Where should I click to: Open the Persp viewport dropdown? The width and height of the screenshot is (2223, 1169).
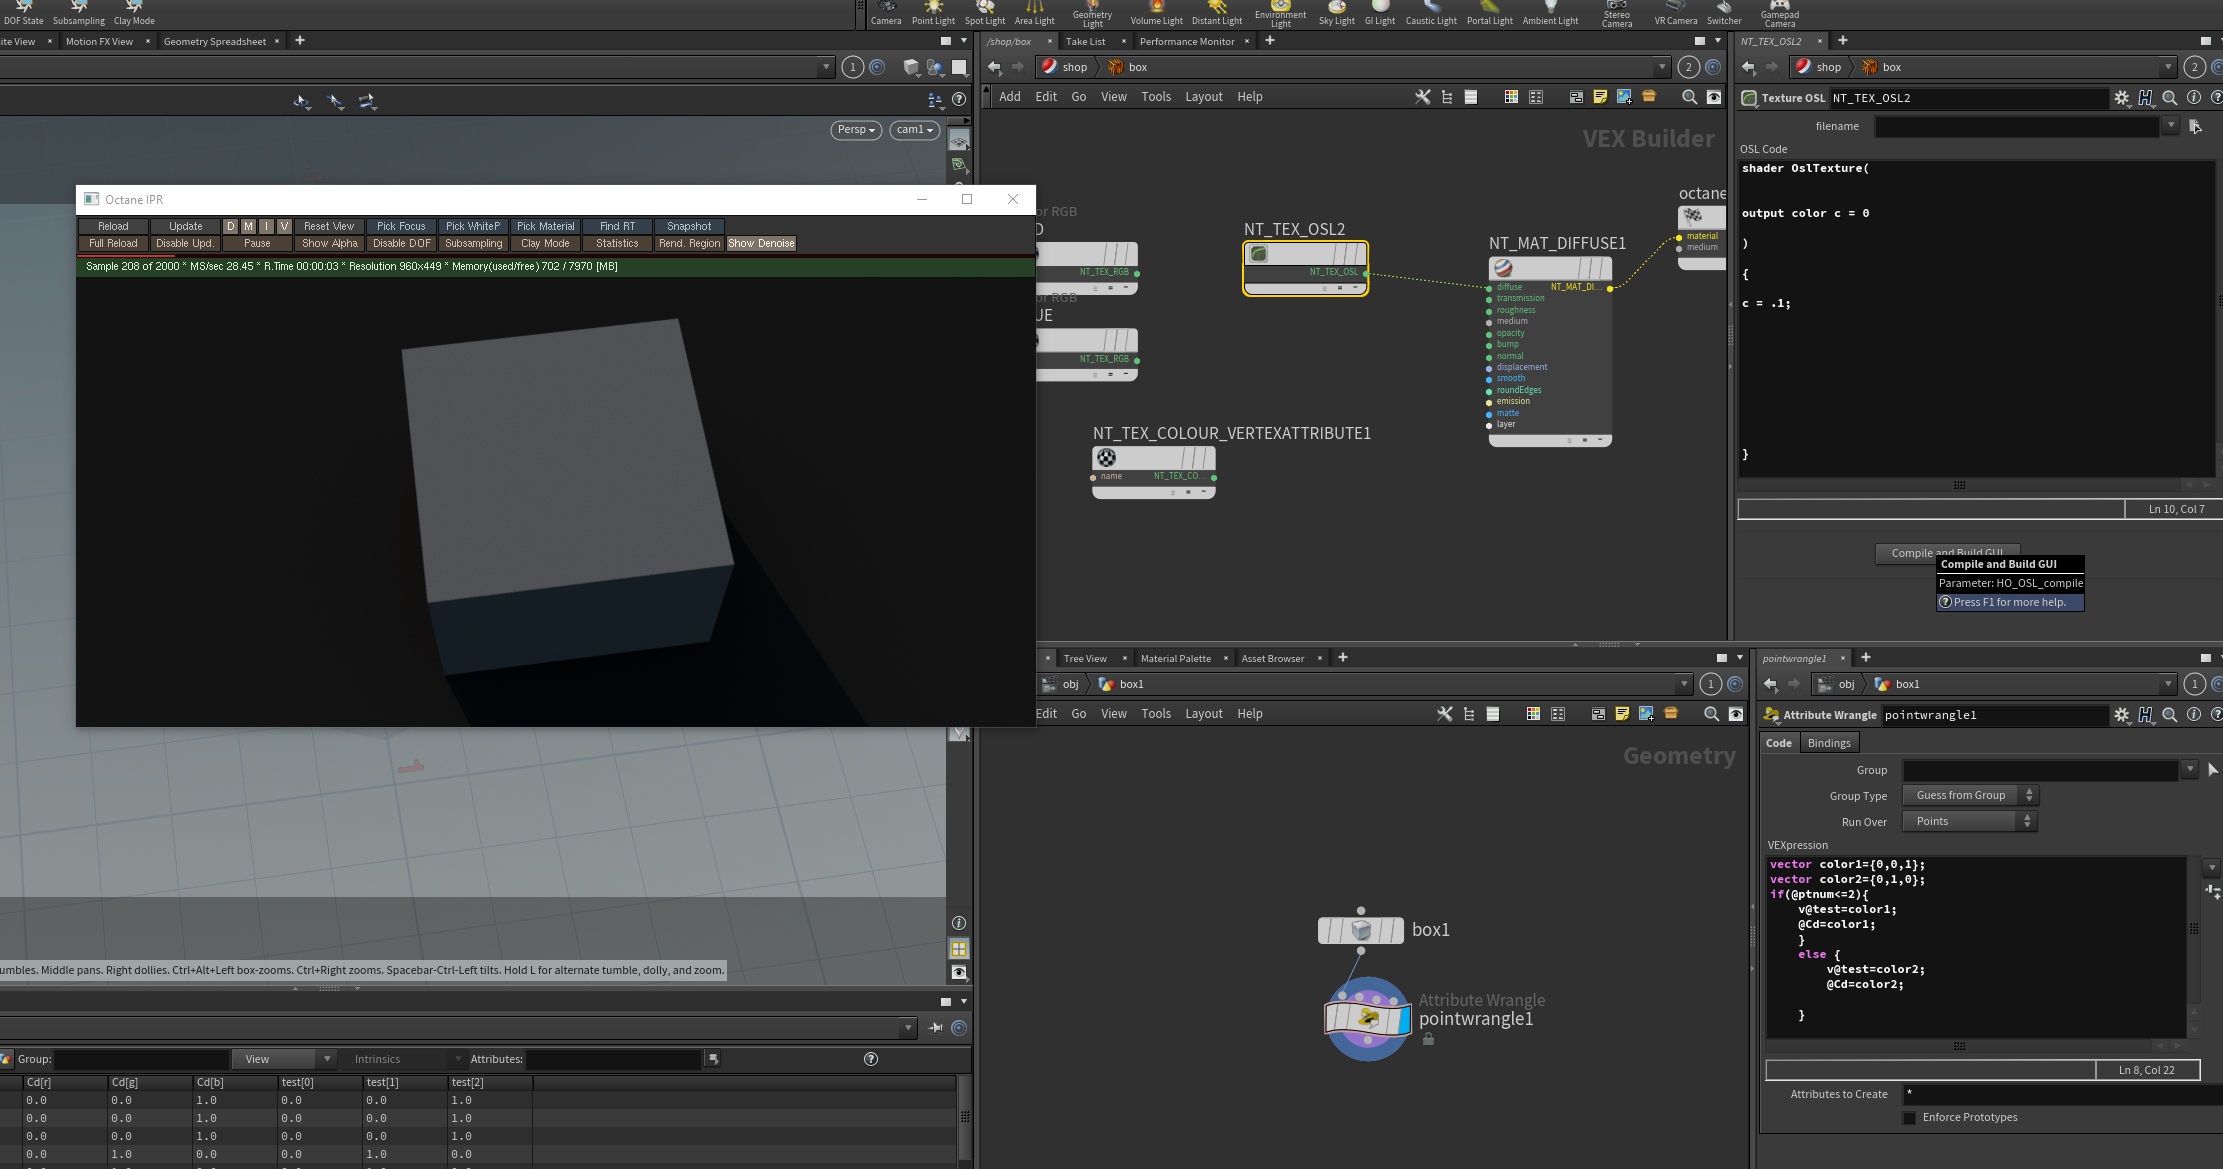tap(856, 130)
